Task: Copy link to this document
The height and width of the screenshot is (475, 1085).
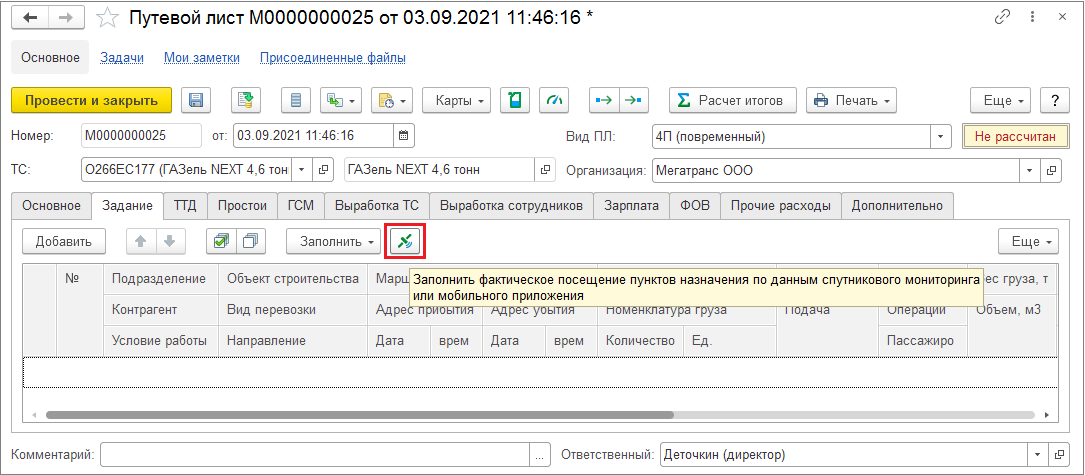Action: [x=1003, y=19]
